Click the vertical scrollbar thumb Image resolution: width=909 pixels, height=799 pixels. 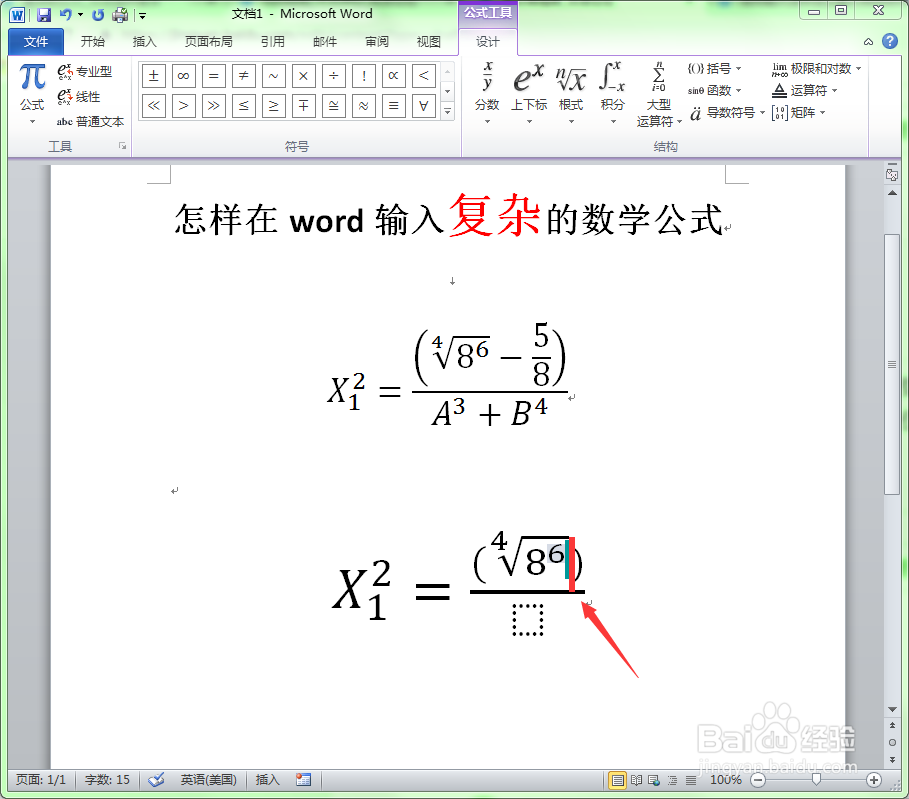tap(892, 364)
